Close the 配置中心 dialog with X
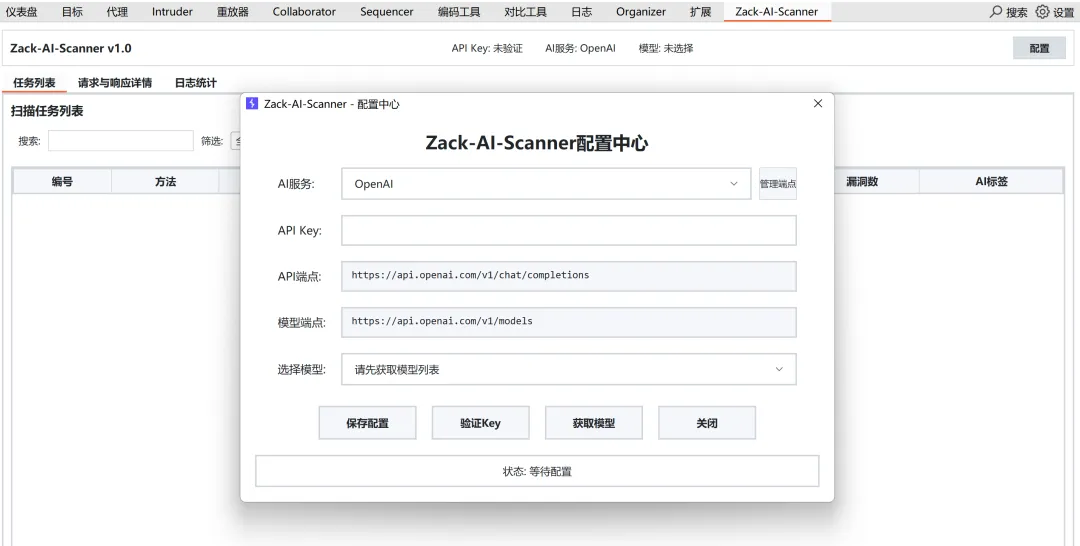The height and width of the screenshot is (546, 1080). coord(818,103)
